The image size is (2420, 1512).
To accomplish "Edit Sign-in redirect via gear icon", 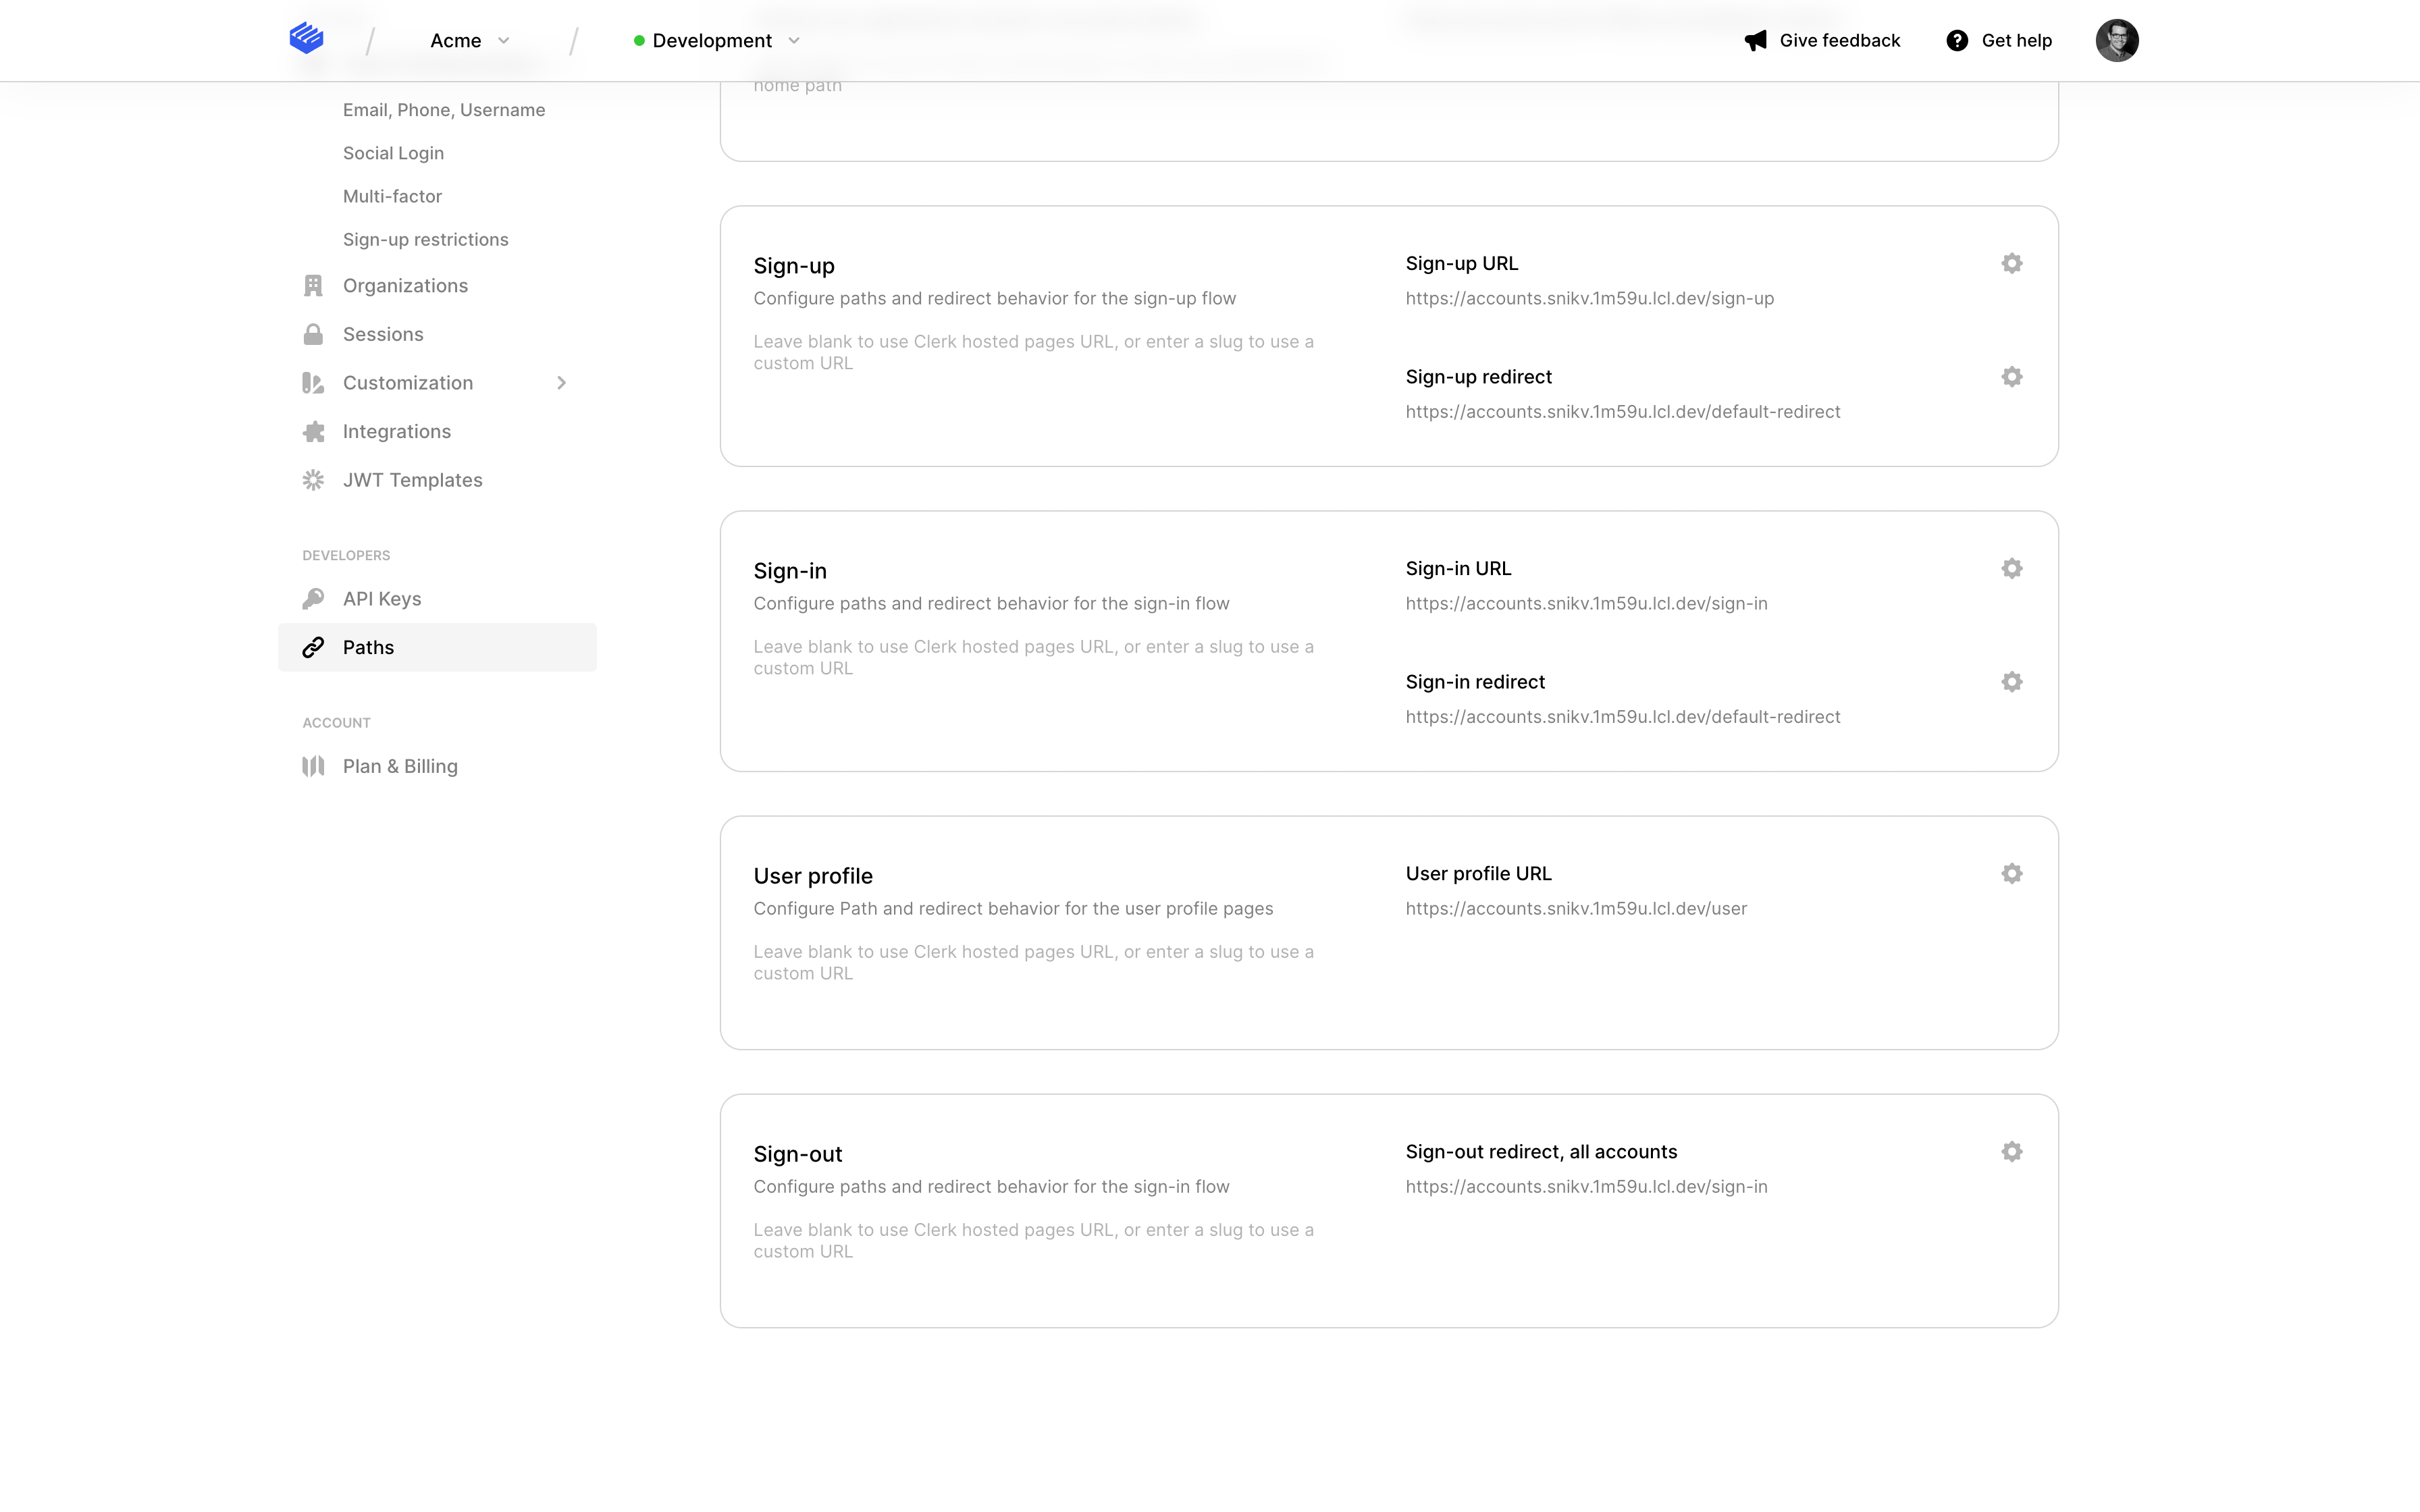I will pyautogui.click(x=2012, y=681).
